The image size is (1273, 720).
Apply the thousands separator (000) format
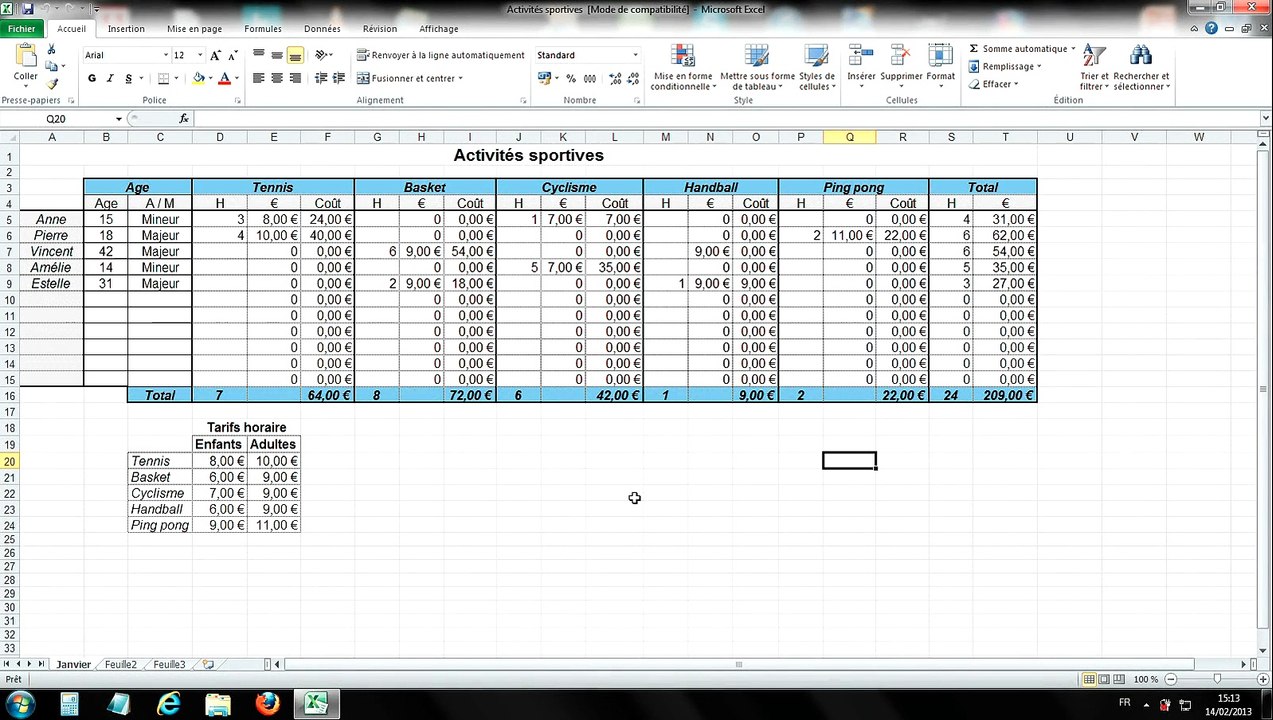click(590, 78)
